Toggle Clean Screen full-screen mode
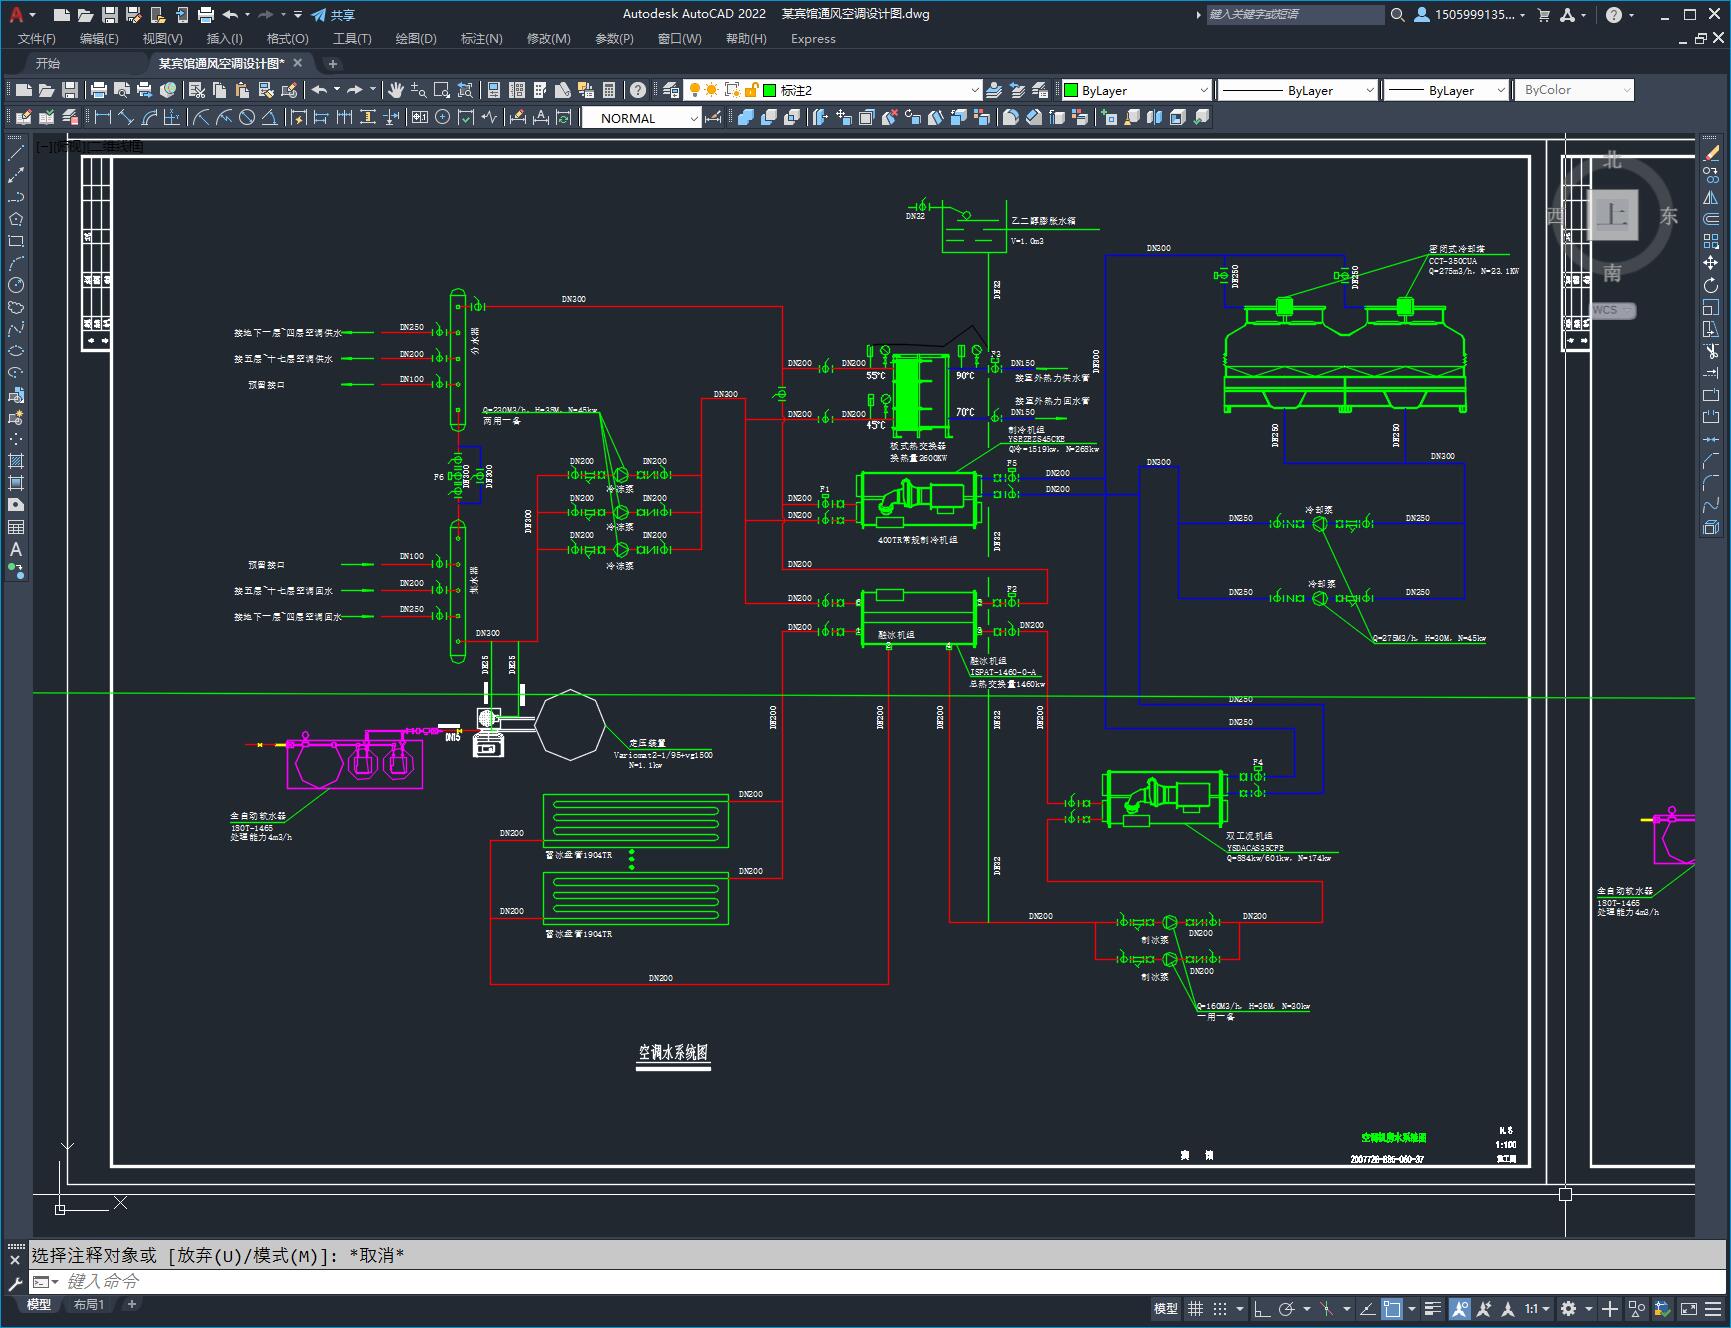This screenshot has height=1328, width=1731. point(1689,1309)
